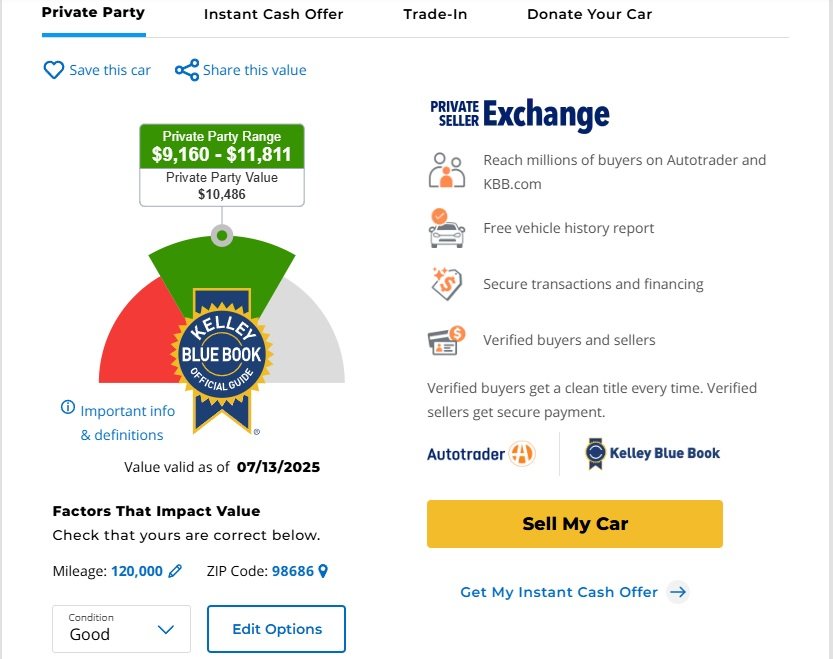
Task: Click the gauge marker at the green range
Action: [x=222, y=235]
